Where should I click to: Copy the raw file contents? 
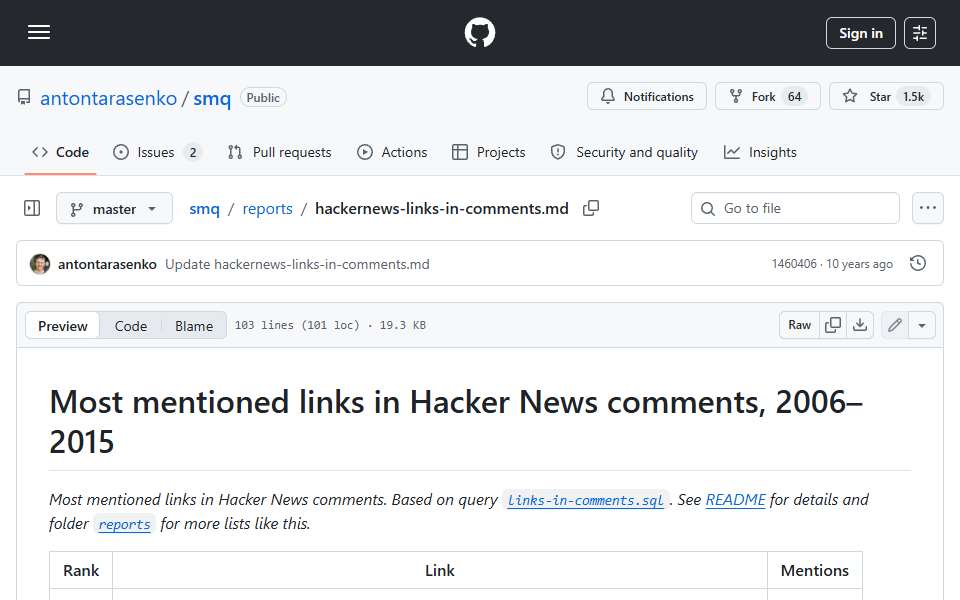click(x=833, y=325)
